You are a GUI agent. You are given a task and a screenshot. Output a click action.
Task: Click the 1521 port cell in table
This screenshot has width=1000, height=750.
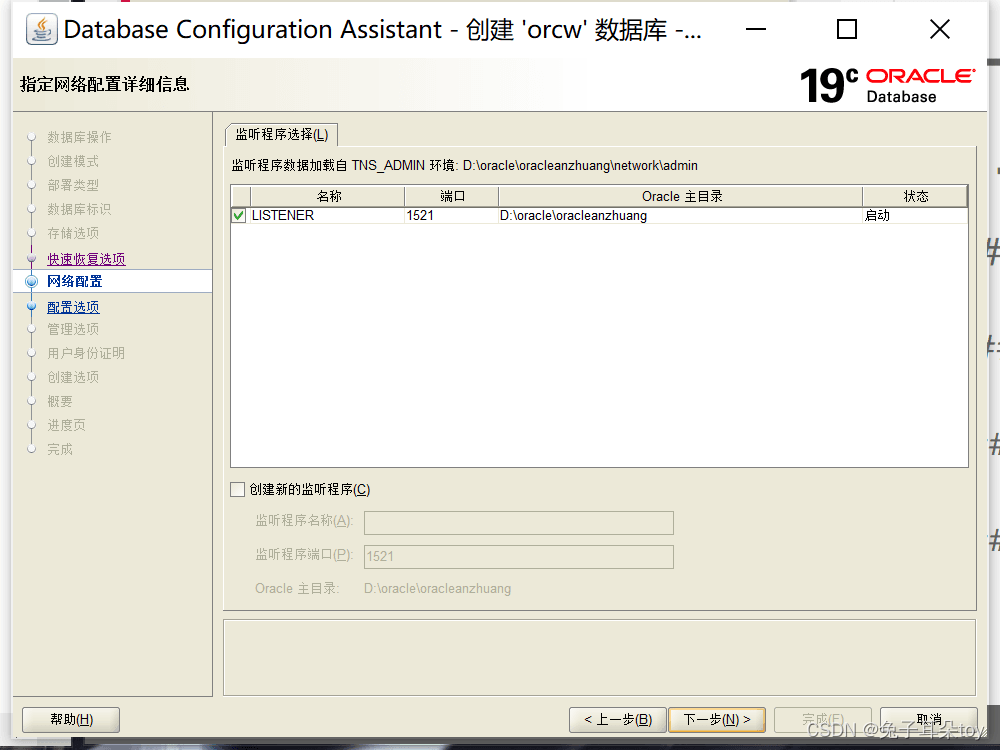[452, 216]
